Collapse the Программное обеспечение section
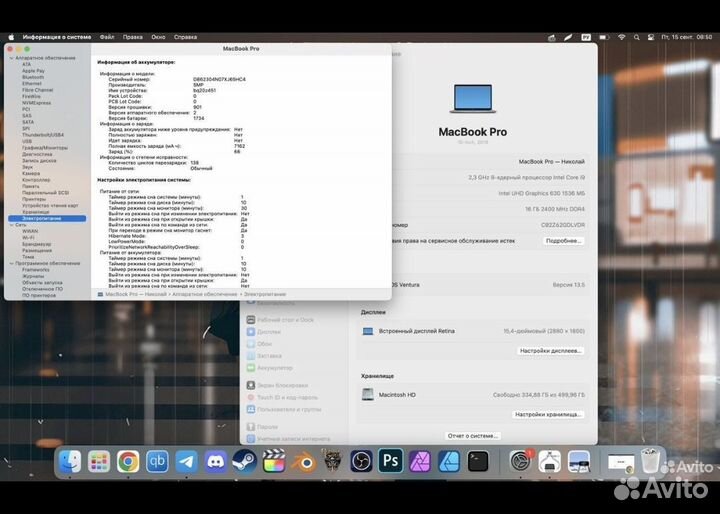Image resolution: width=720 pixels, height=514 pixels. (x=11, y=264)
